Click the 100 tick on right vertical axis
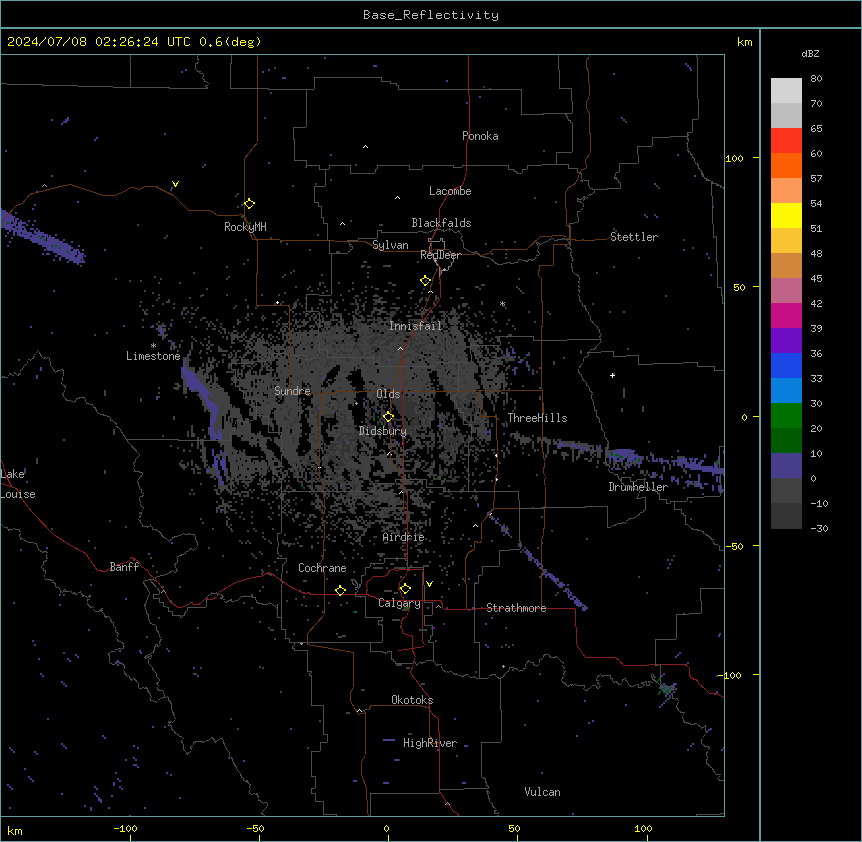862x842 pixels. 734,158
